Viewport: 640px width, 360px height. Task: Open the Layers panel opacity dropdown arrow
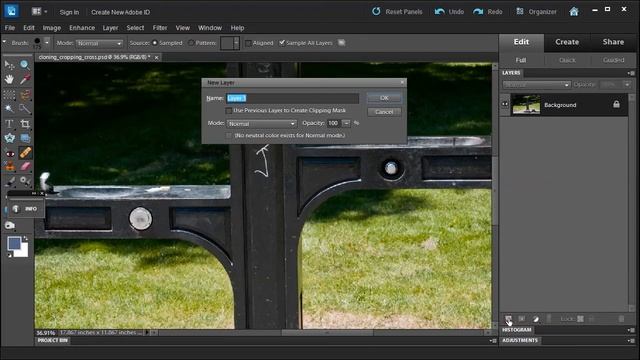pyautogui.click(x=627, y=84)
